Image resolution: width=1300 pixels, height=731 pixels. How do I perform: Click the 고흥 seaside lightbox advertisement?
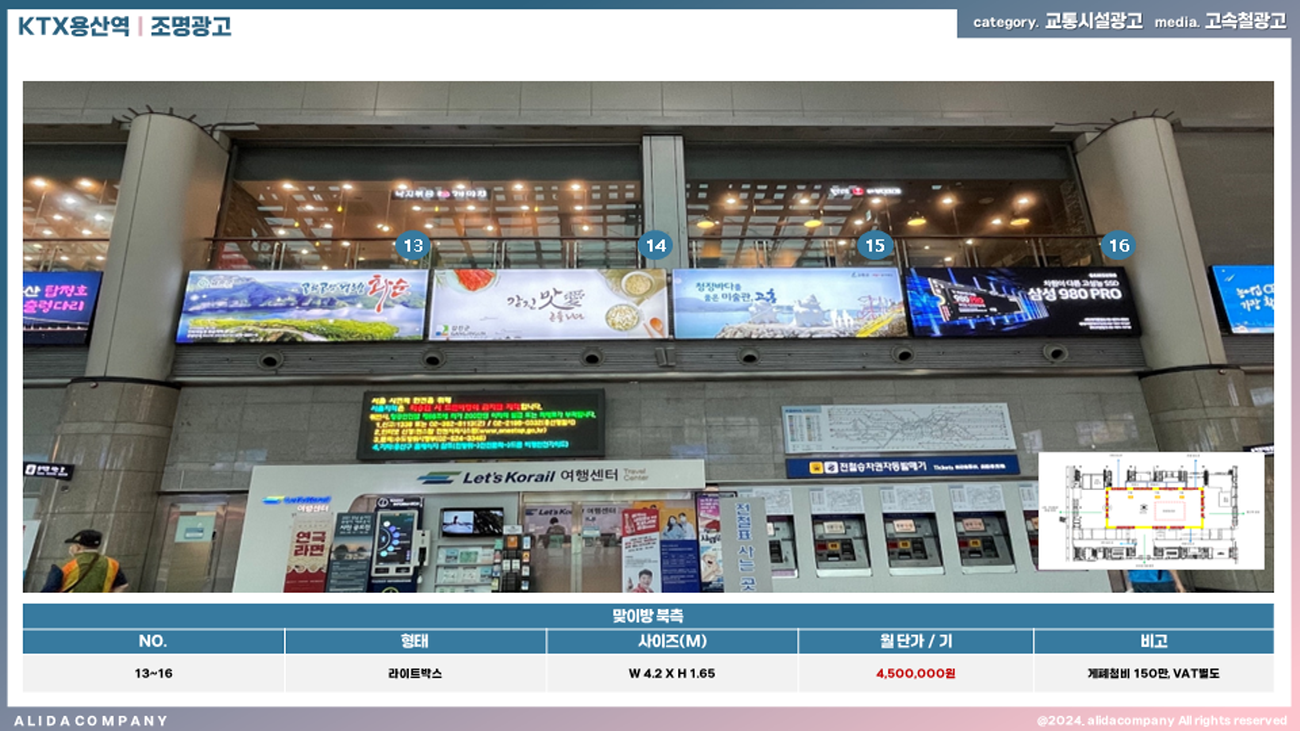pyautogui.click(x=788, y=303)
